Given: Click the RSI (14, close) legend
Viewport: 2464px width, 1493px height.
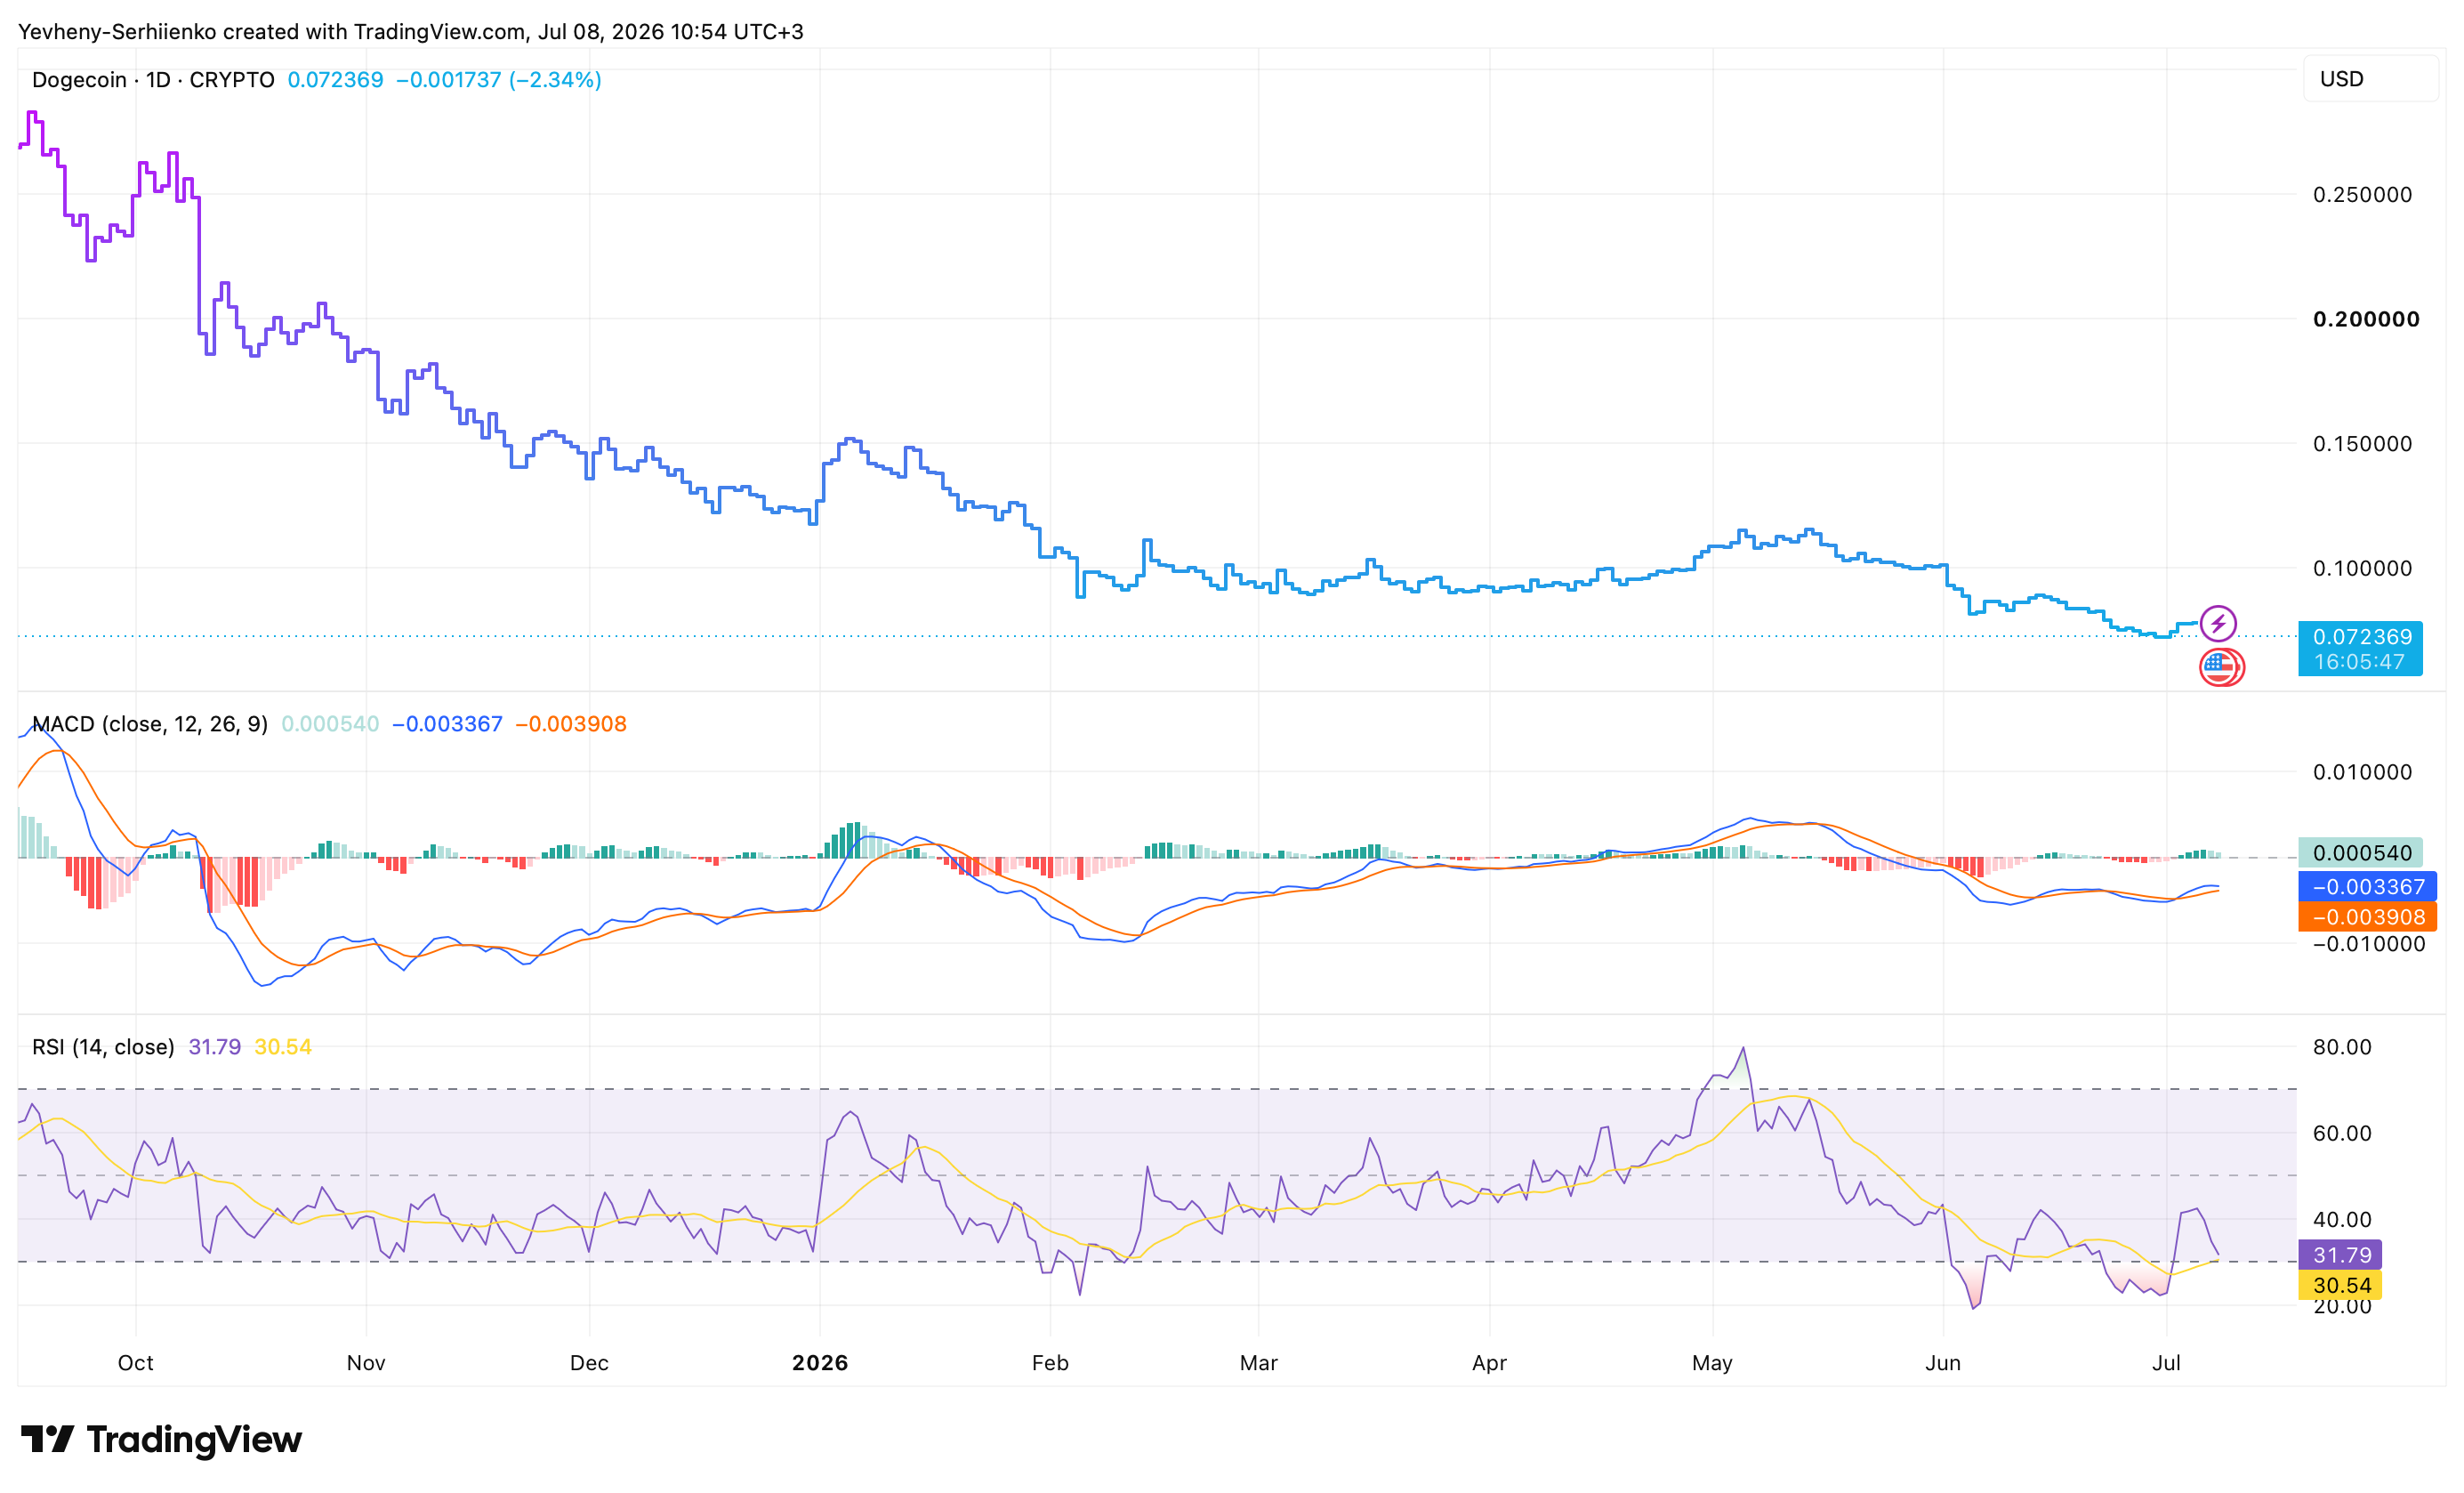Looking at the screenshot, I should [103, 1047].
